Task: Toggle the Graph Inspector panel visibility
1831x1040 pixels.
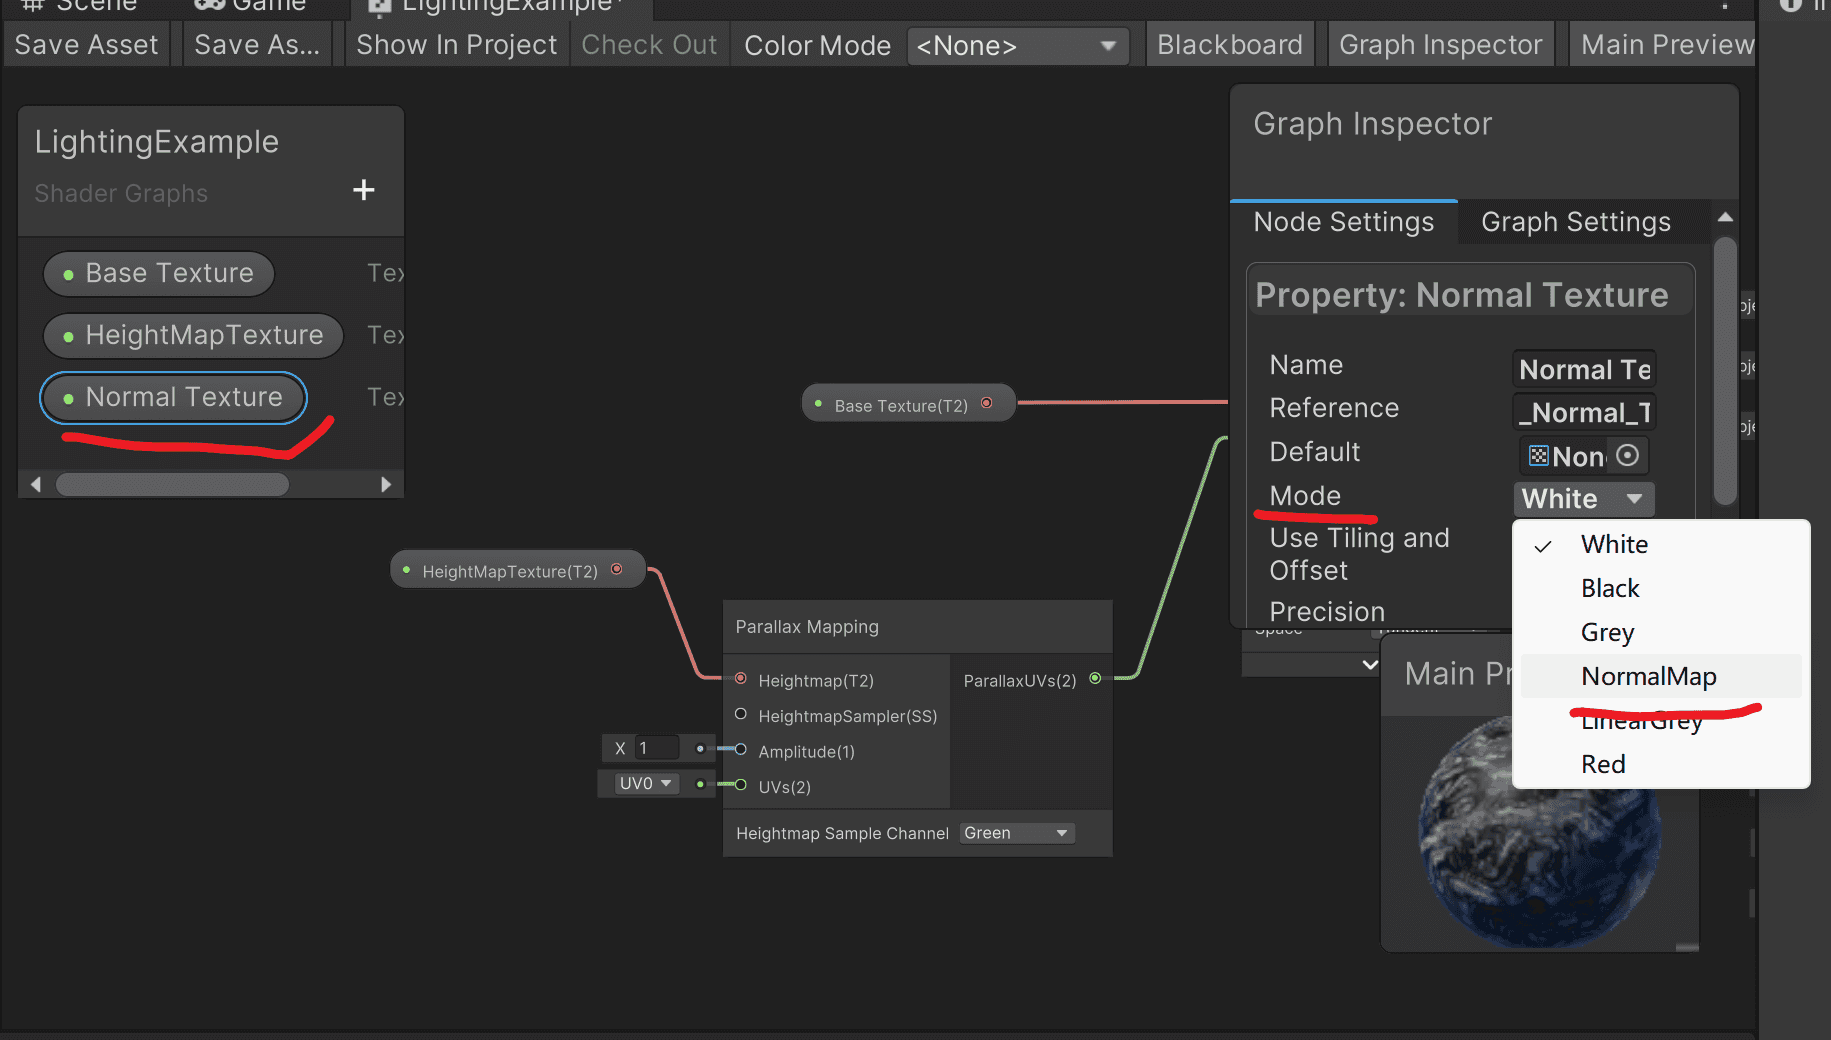Action: pos(1441,45)
